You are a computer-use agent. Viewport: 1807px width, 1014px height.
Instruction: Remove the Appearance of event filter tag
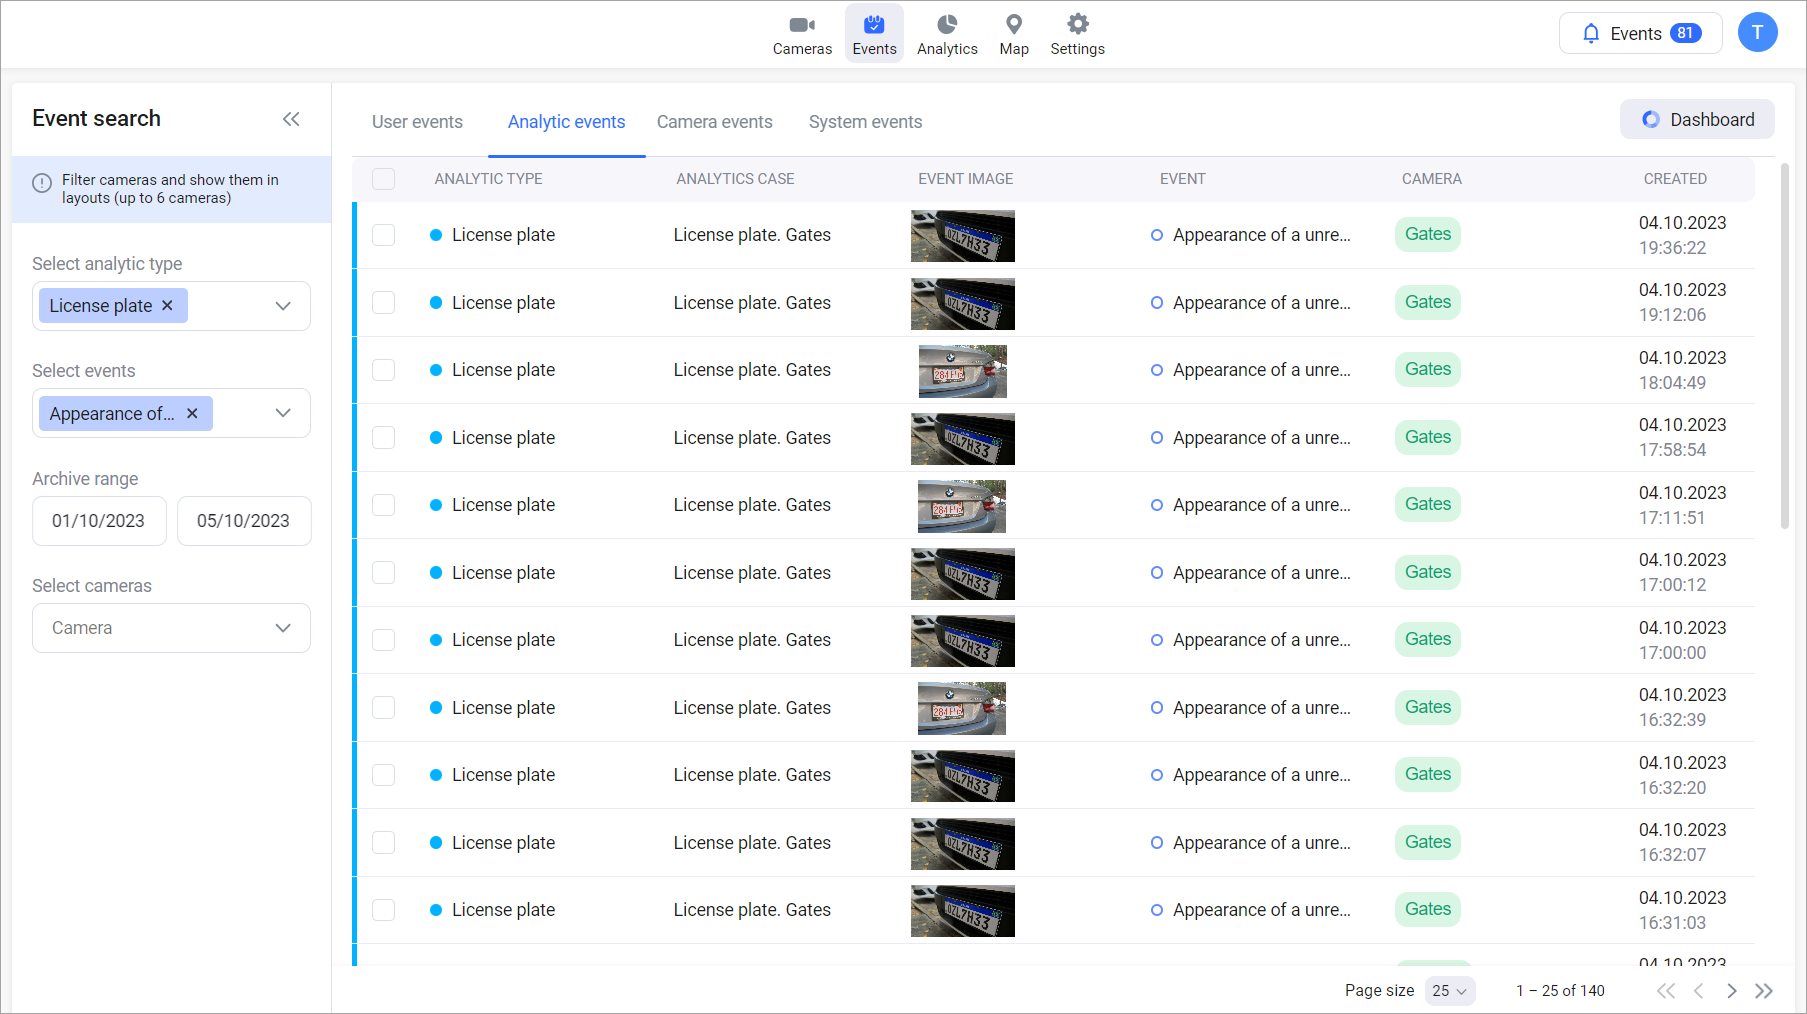pyautogui.click(x=192, y=414)
